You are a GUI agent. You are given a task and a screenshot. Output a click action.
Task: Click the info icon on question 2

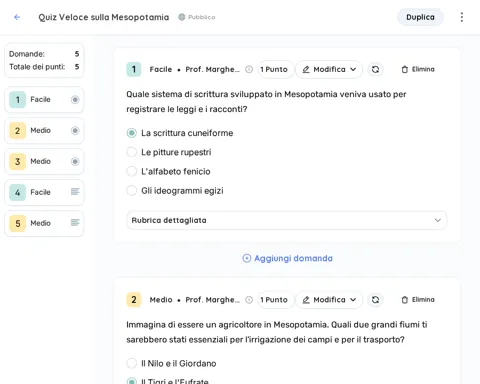[249, 300]
